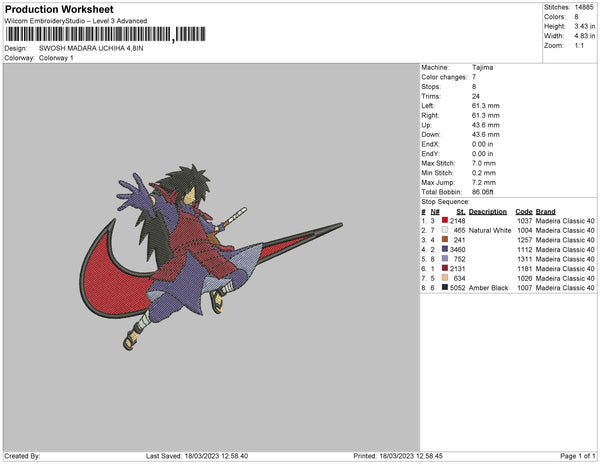Click the peach swatch for thread 1026
600x464 pixels.
tap(445, 278)
